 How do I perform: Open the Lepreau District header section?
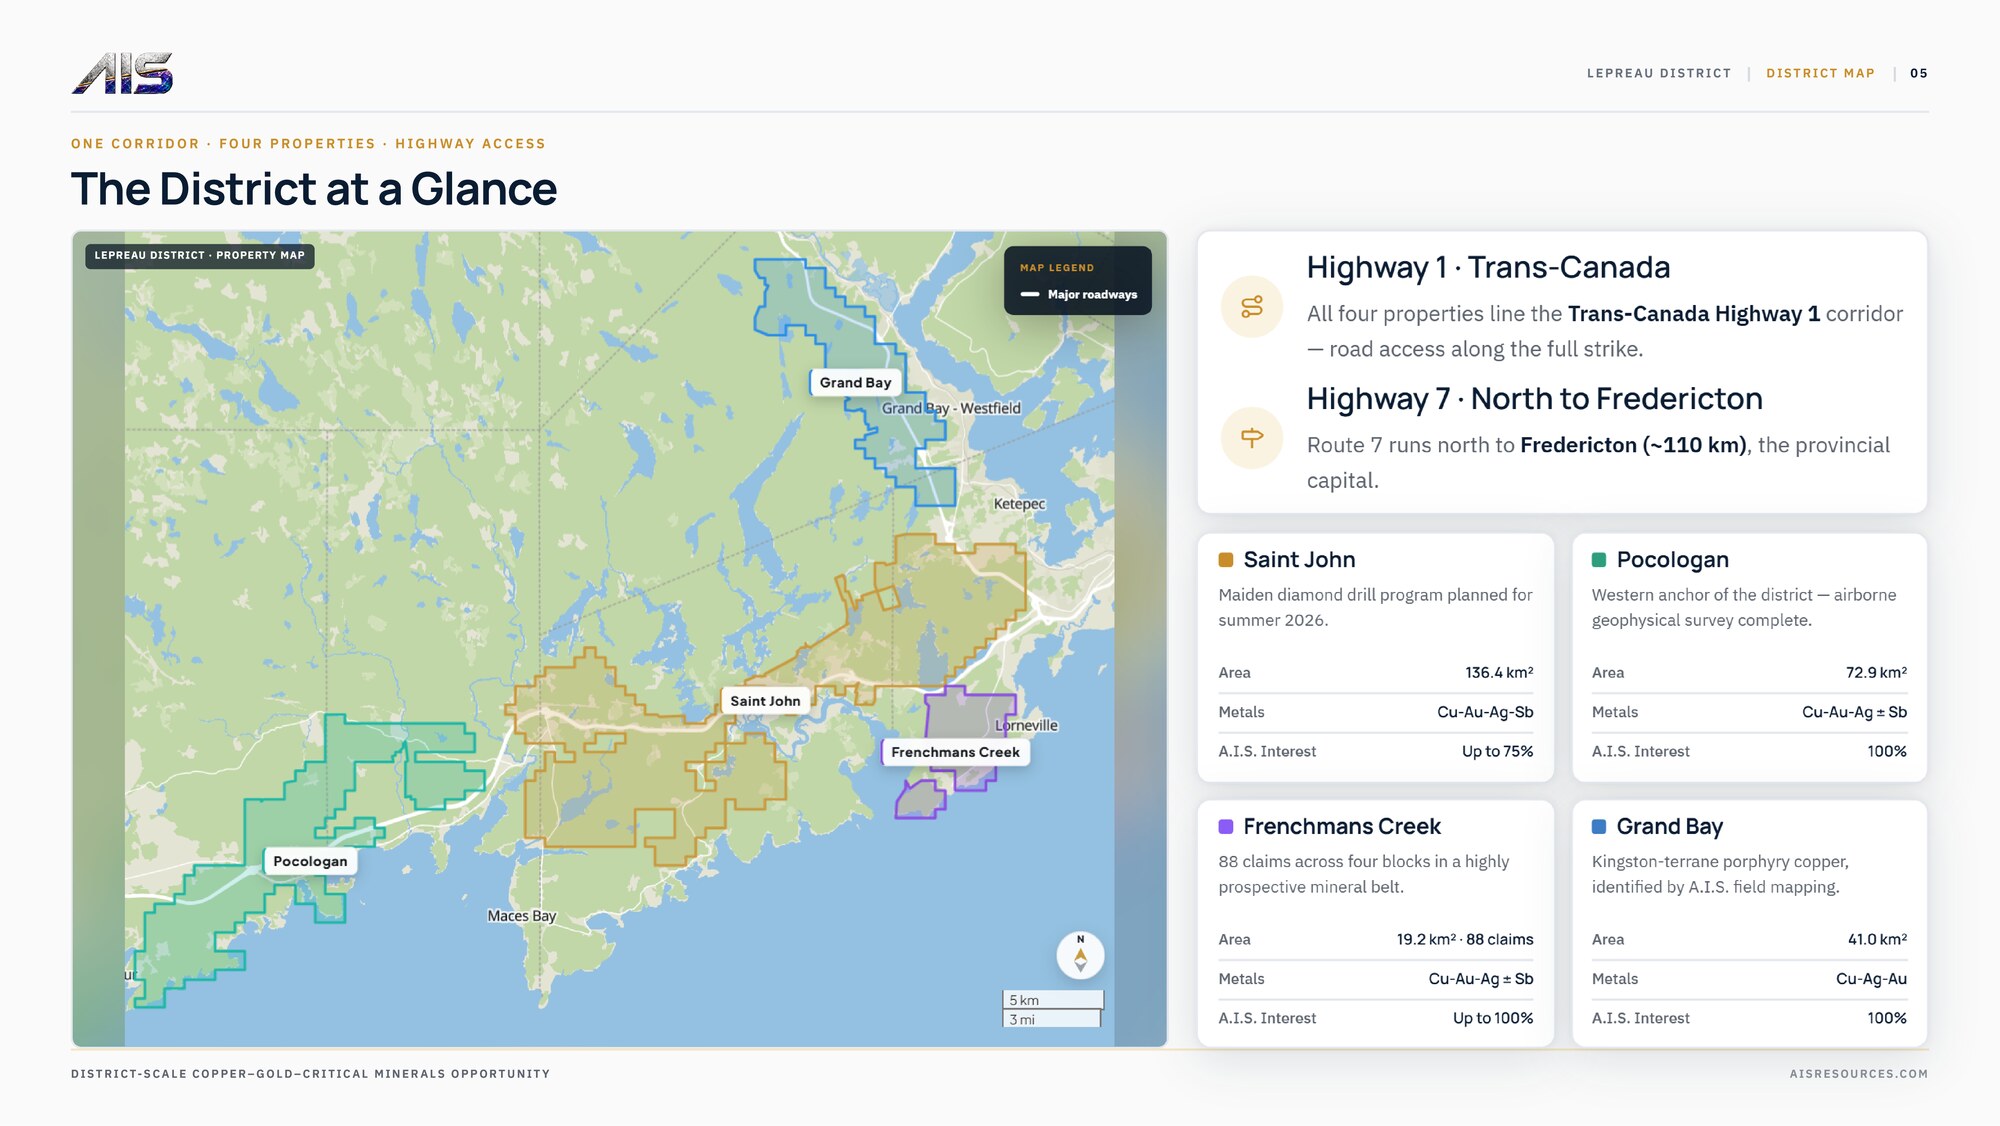[1659, 73]
